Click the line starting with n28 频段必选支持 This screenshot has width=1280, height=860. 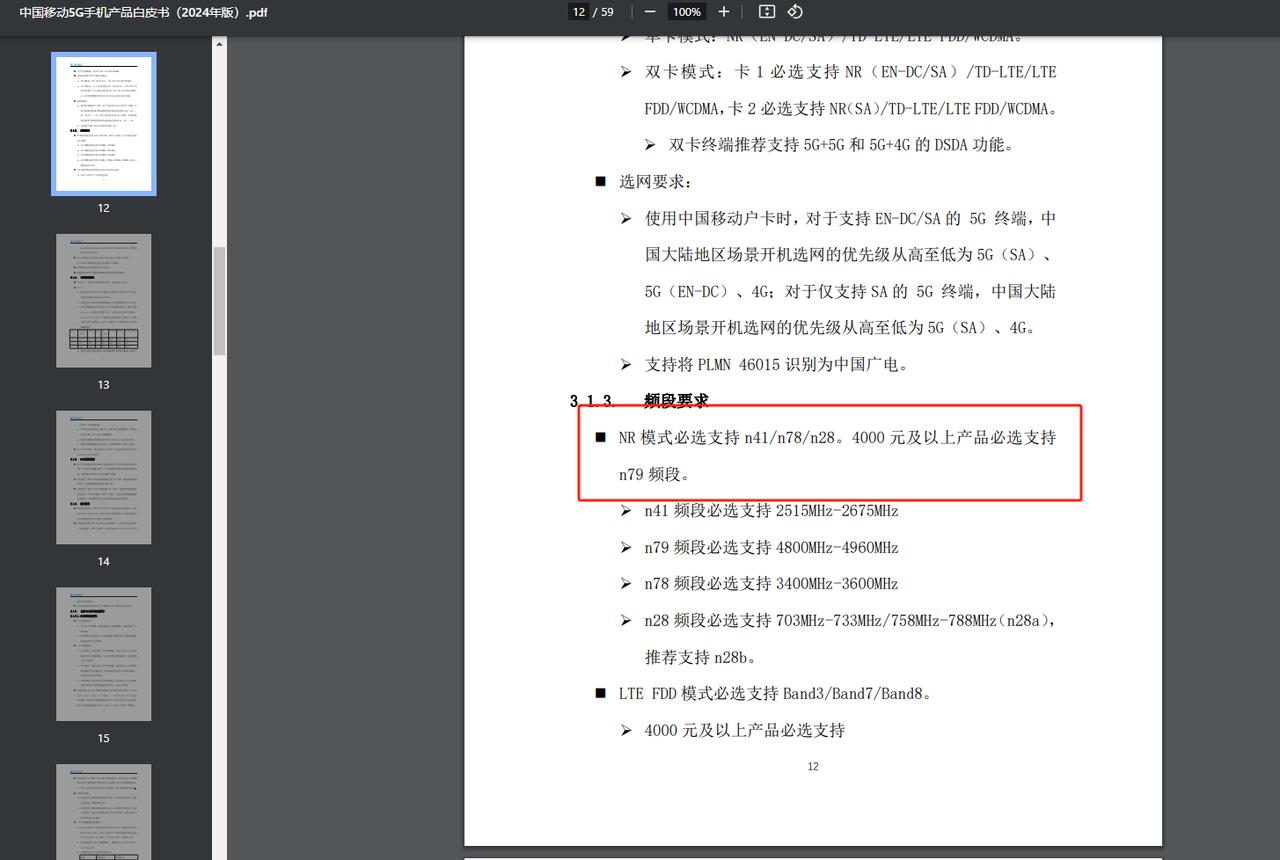tap(850, 621)
